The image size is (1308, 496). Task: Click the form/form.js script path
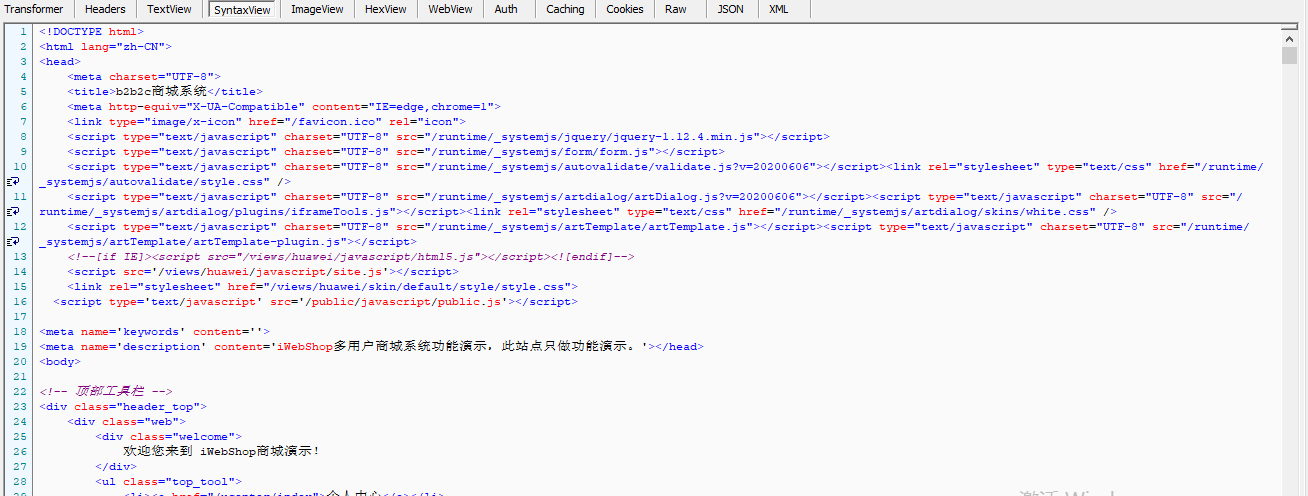click(x=526, y=151)
